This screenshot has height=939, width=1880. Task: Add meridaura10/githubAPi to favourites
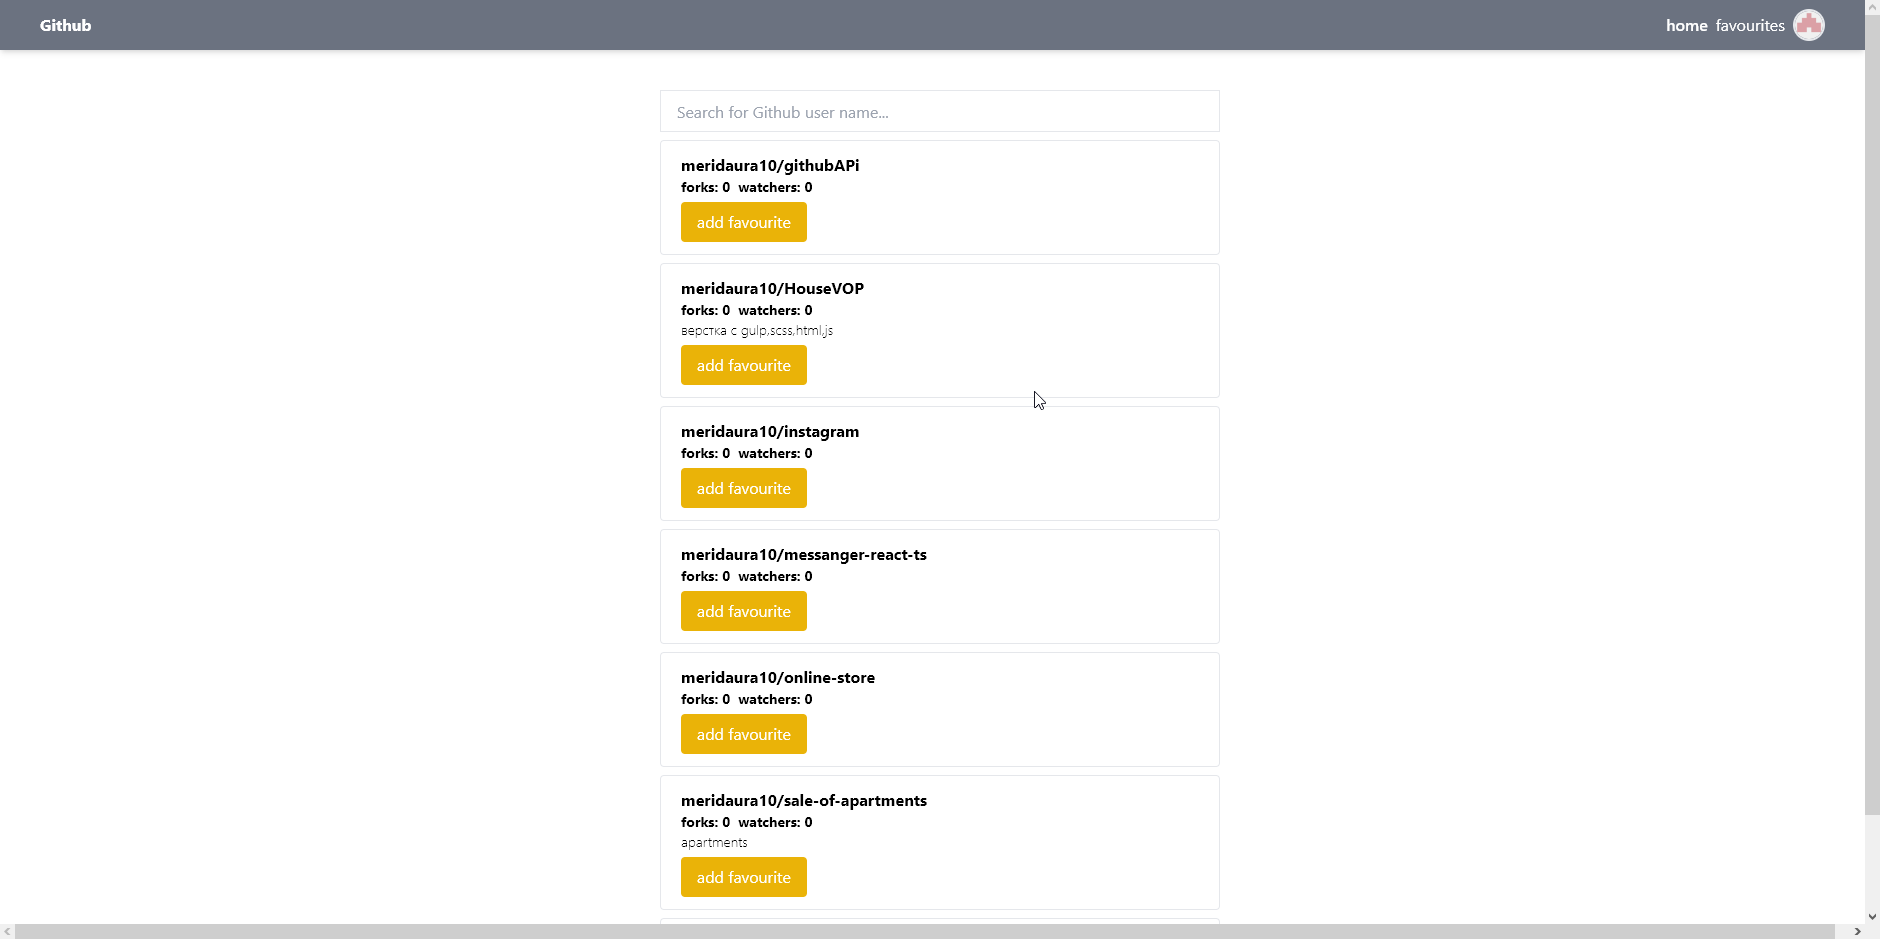point(744,222)
